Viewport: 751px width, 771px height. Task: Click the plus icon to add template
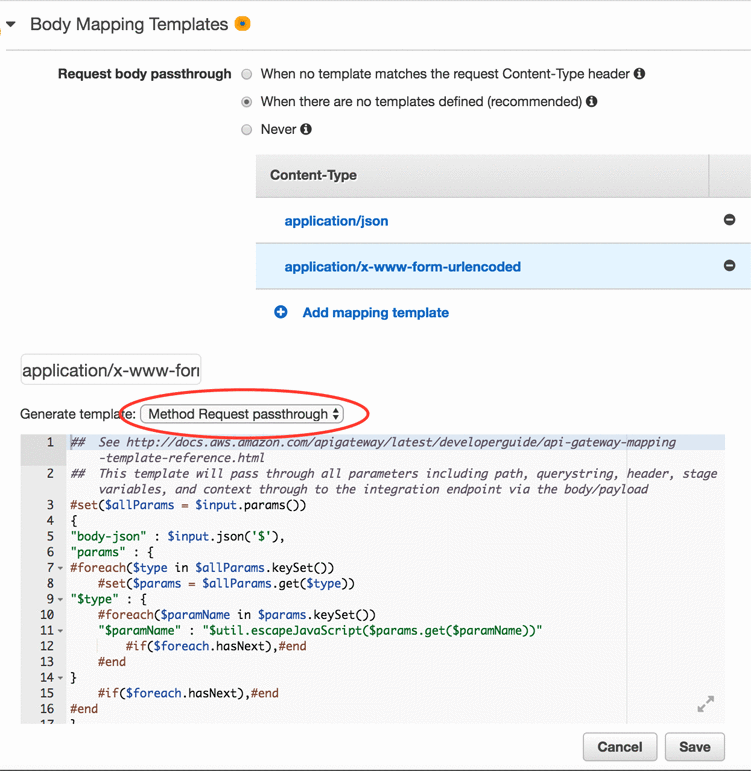tap(281, 312)
